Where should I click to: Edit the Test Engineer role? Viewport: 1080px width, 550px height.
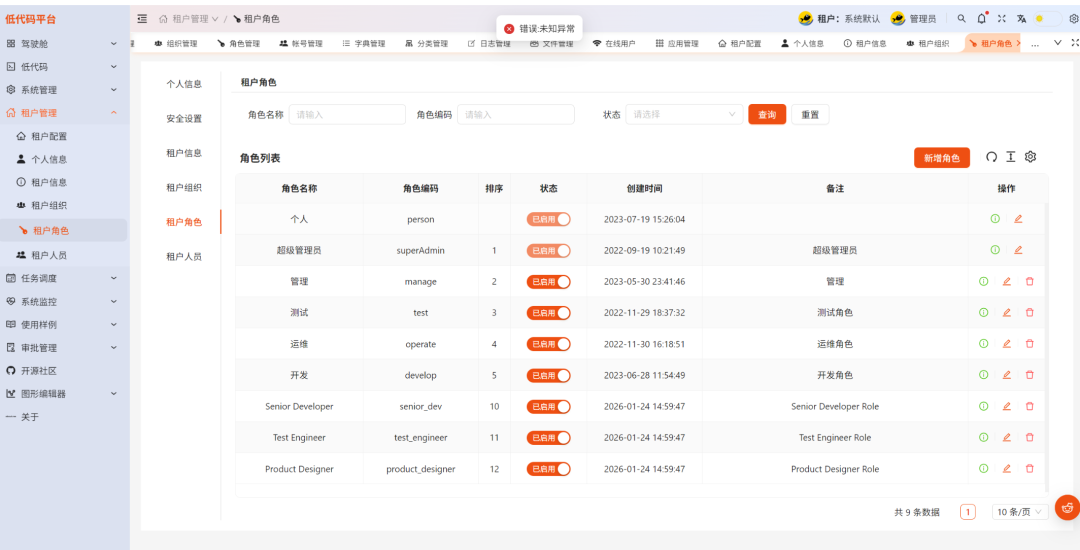click(1006, 437)
